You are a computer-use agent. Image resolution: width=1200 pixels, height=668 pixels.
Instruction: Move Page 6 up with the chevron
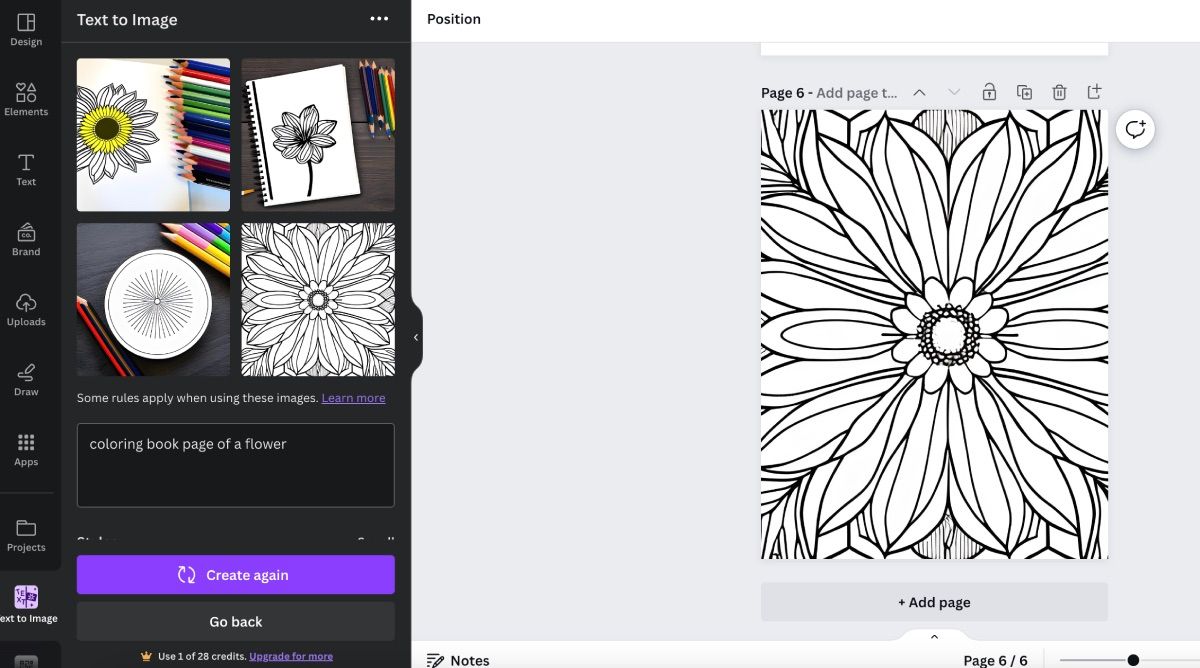point(919,91)
